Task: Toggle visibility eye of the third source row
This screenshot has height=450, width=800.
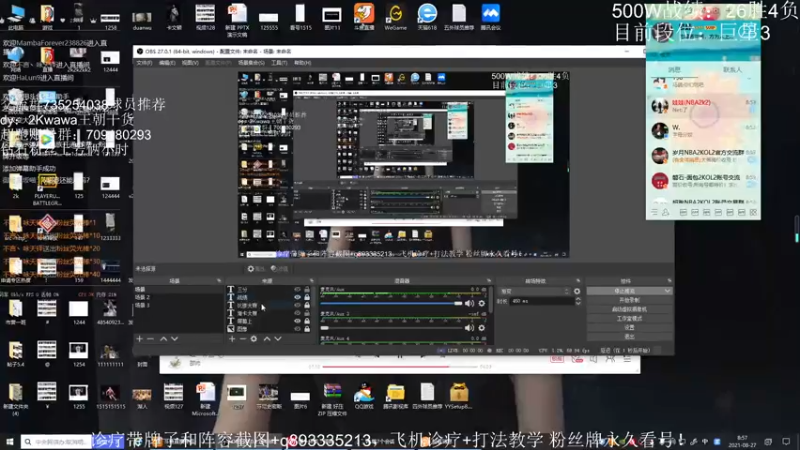Action: 297,305
